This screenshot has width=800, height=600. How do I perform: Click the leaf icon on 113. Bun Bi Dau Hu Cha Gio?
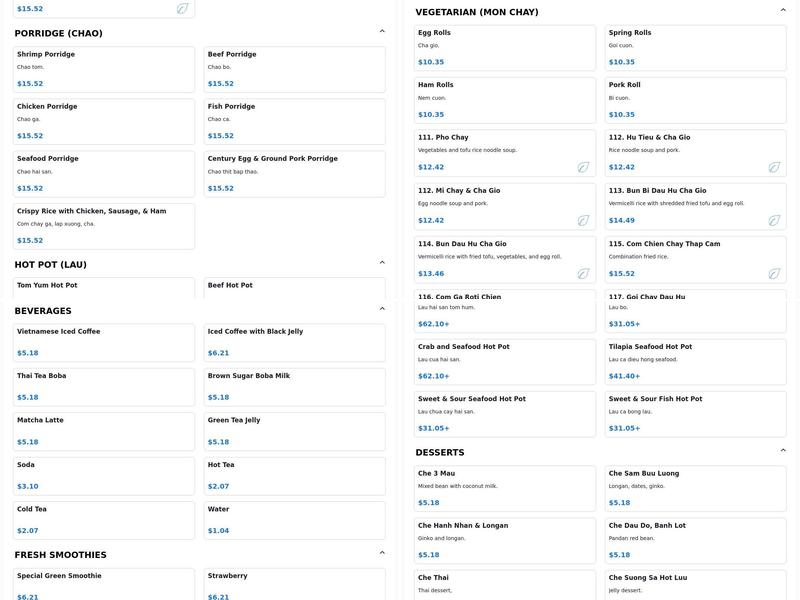click(x=774, y=221)
